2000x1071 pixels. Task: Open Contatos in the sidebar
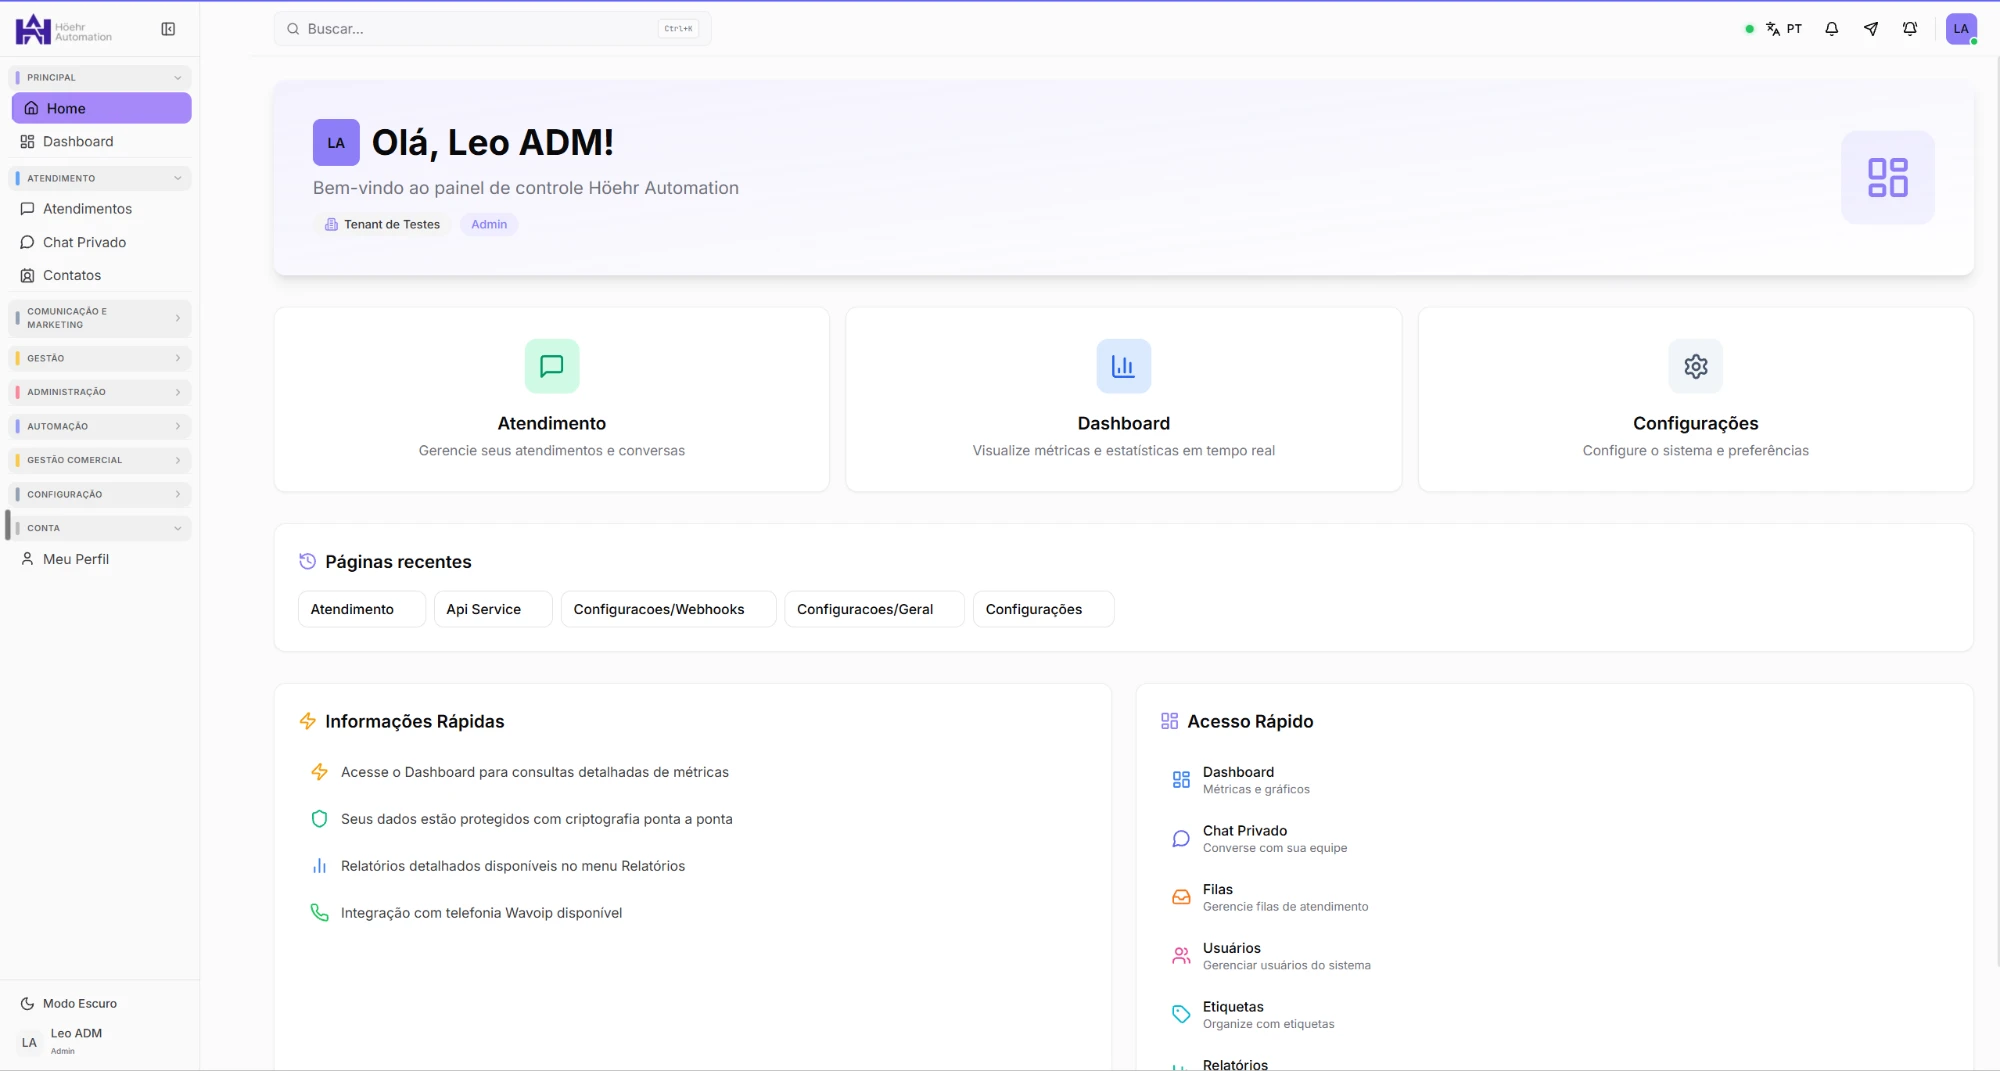[101, 276]
